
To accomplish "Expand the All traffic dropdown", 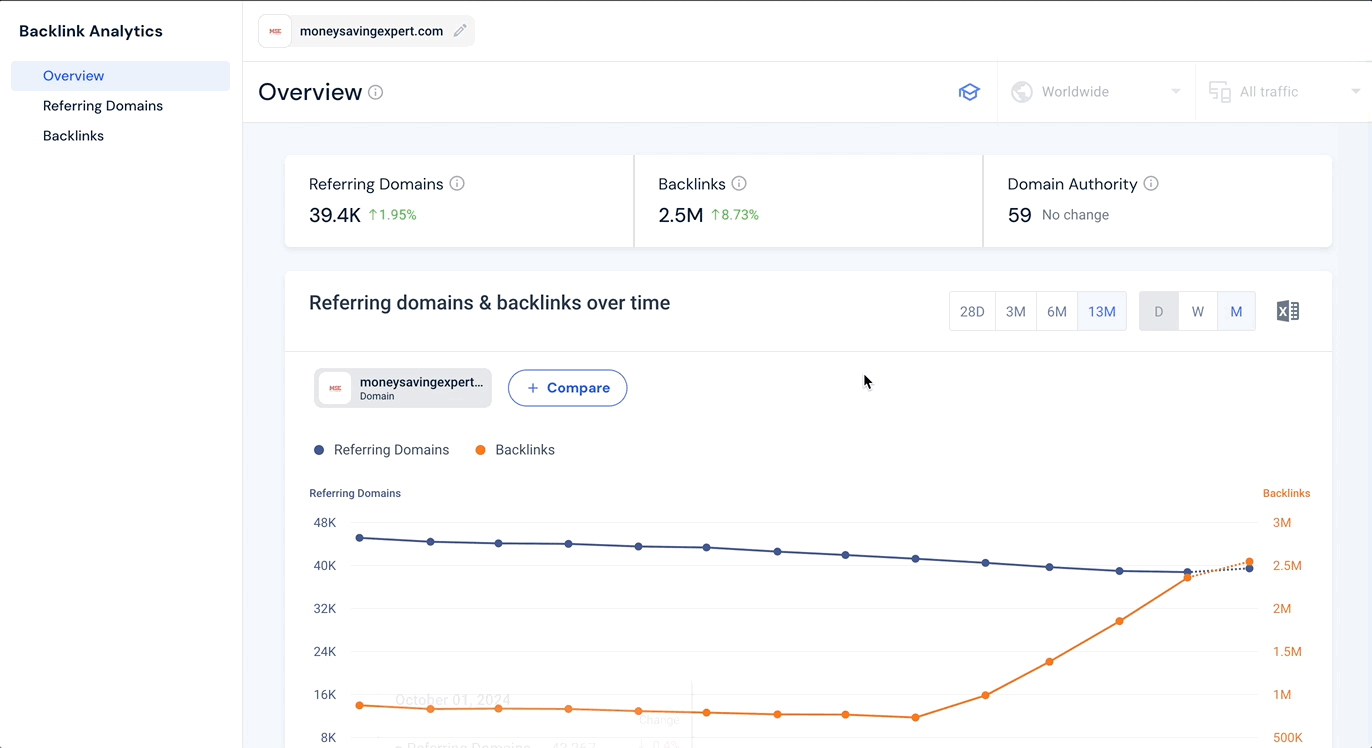I will [x=1284, y=92].
